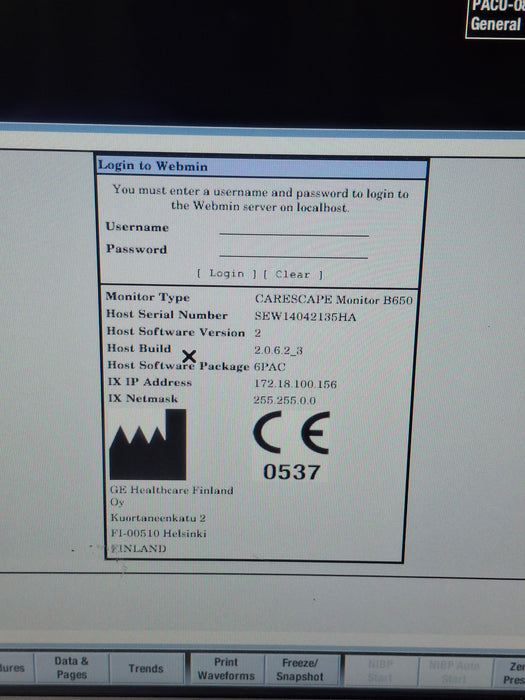Click the CE 0537 conformity mark

point(292,446)
